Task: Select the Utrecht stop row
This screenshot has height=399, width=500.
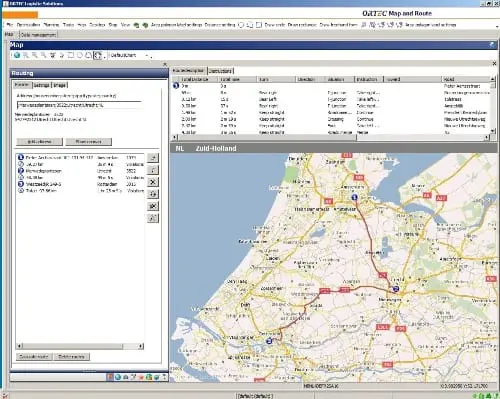Action: [81, 171]
